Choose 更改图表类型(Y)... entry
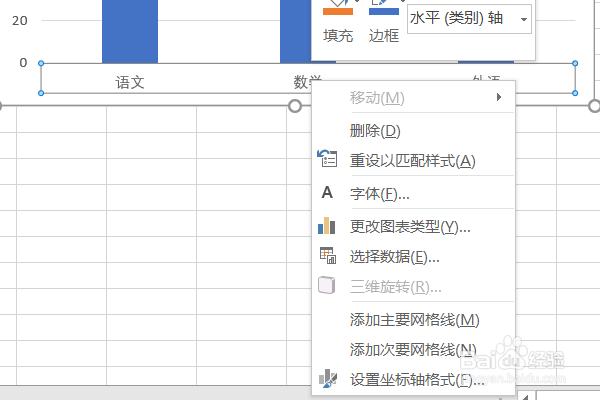 pyautogui.click(x=413, y=227)
